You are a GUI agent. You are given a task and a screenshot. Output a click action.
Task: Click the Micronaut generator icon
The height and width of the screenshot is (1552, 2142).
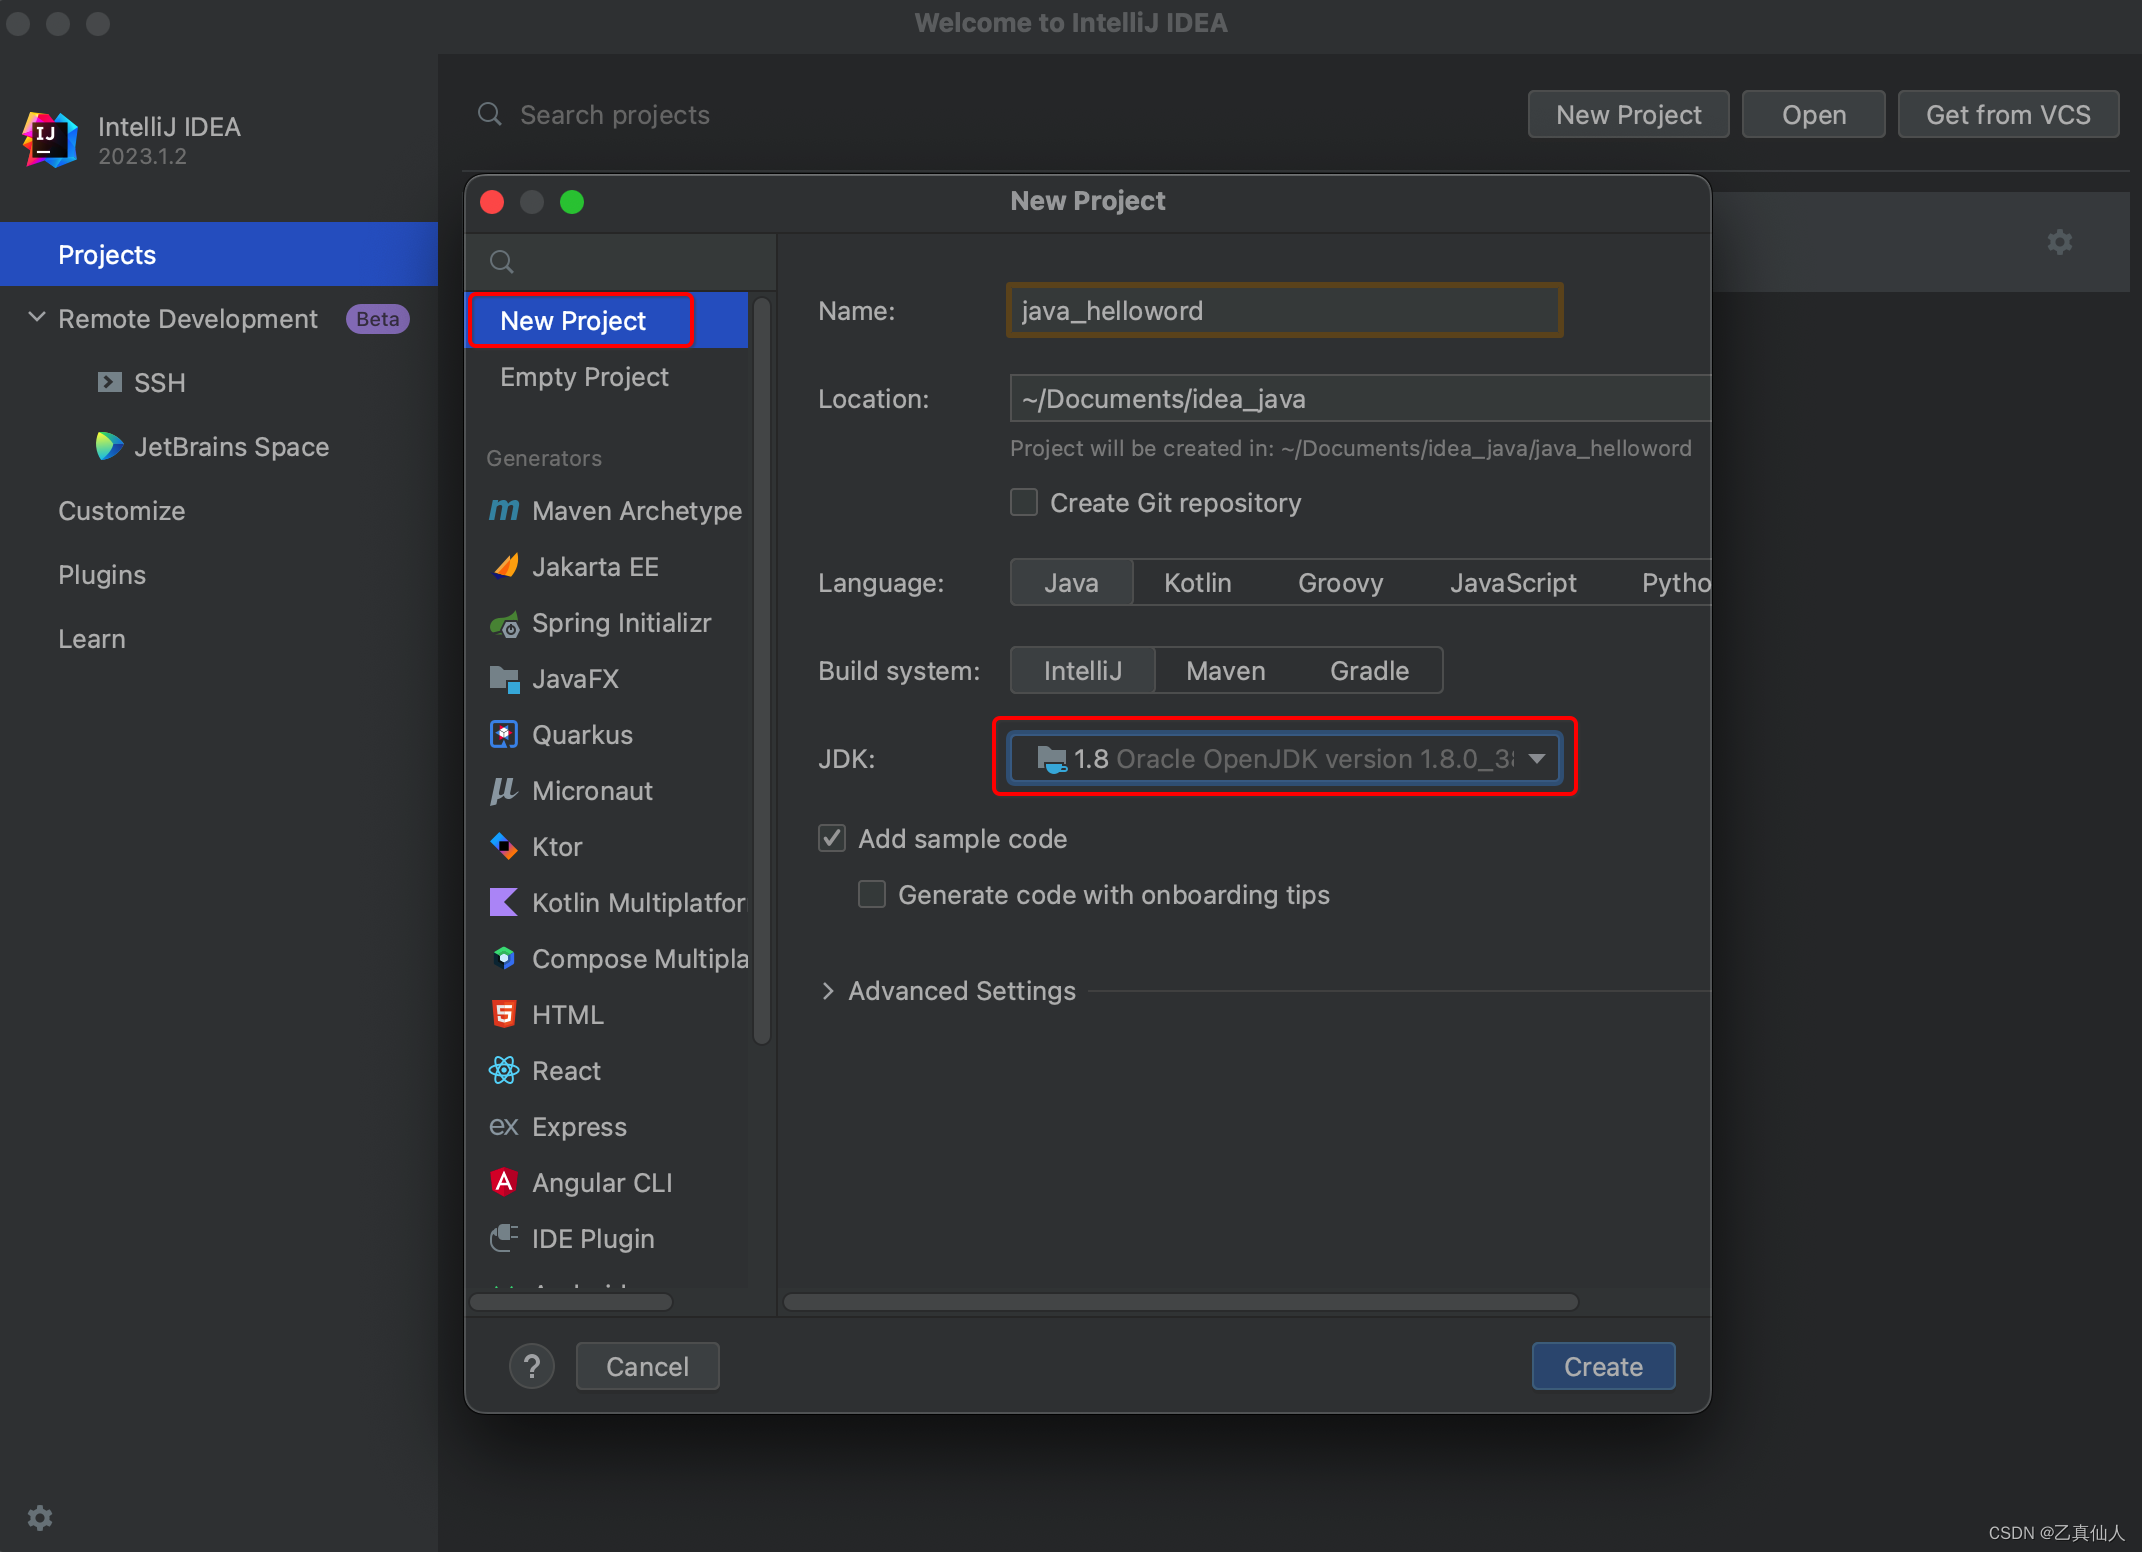504,791
